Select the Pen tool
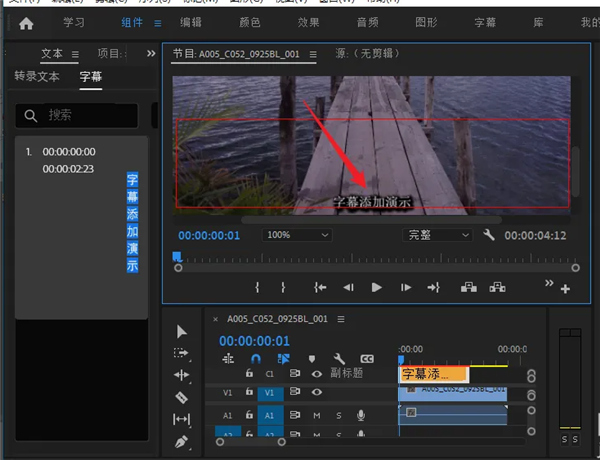600x460 pixels. pos(181,440)
